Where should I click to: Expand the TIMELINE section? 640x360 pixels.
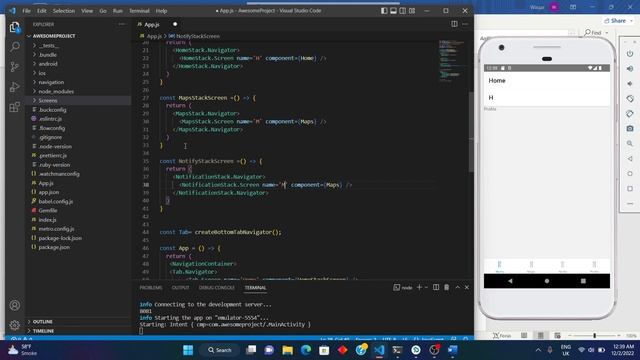pyautogui.click(x=43, y=331)
